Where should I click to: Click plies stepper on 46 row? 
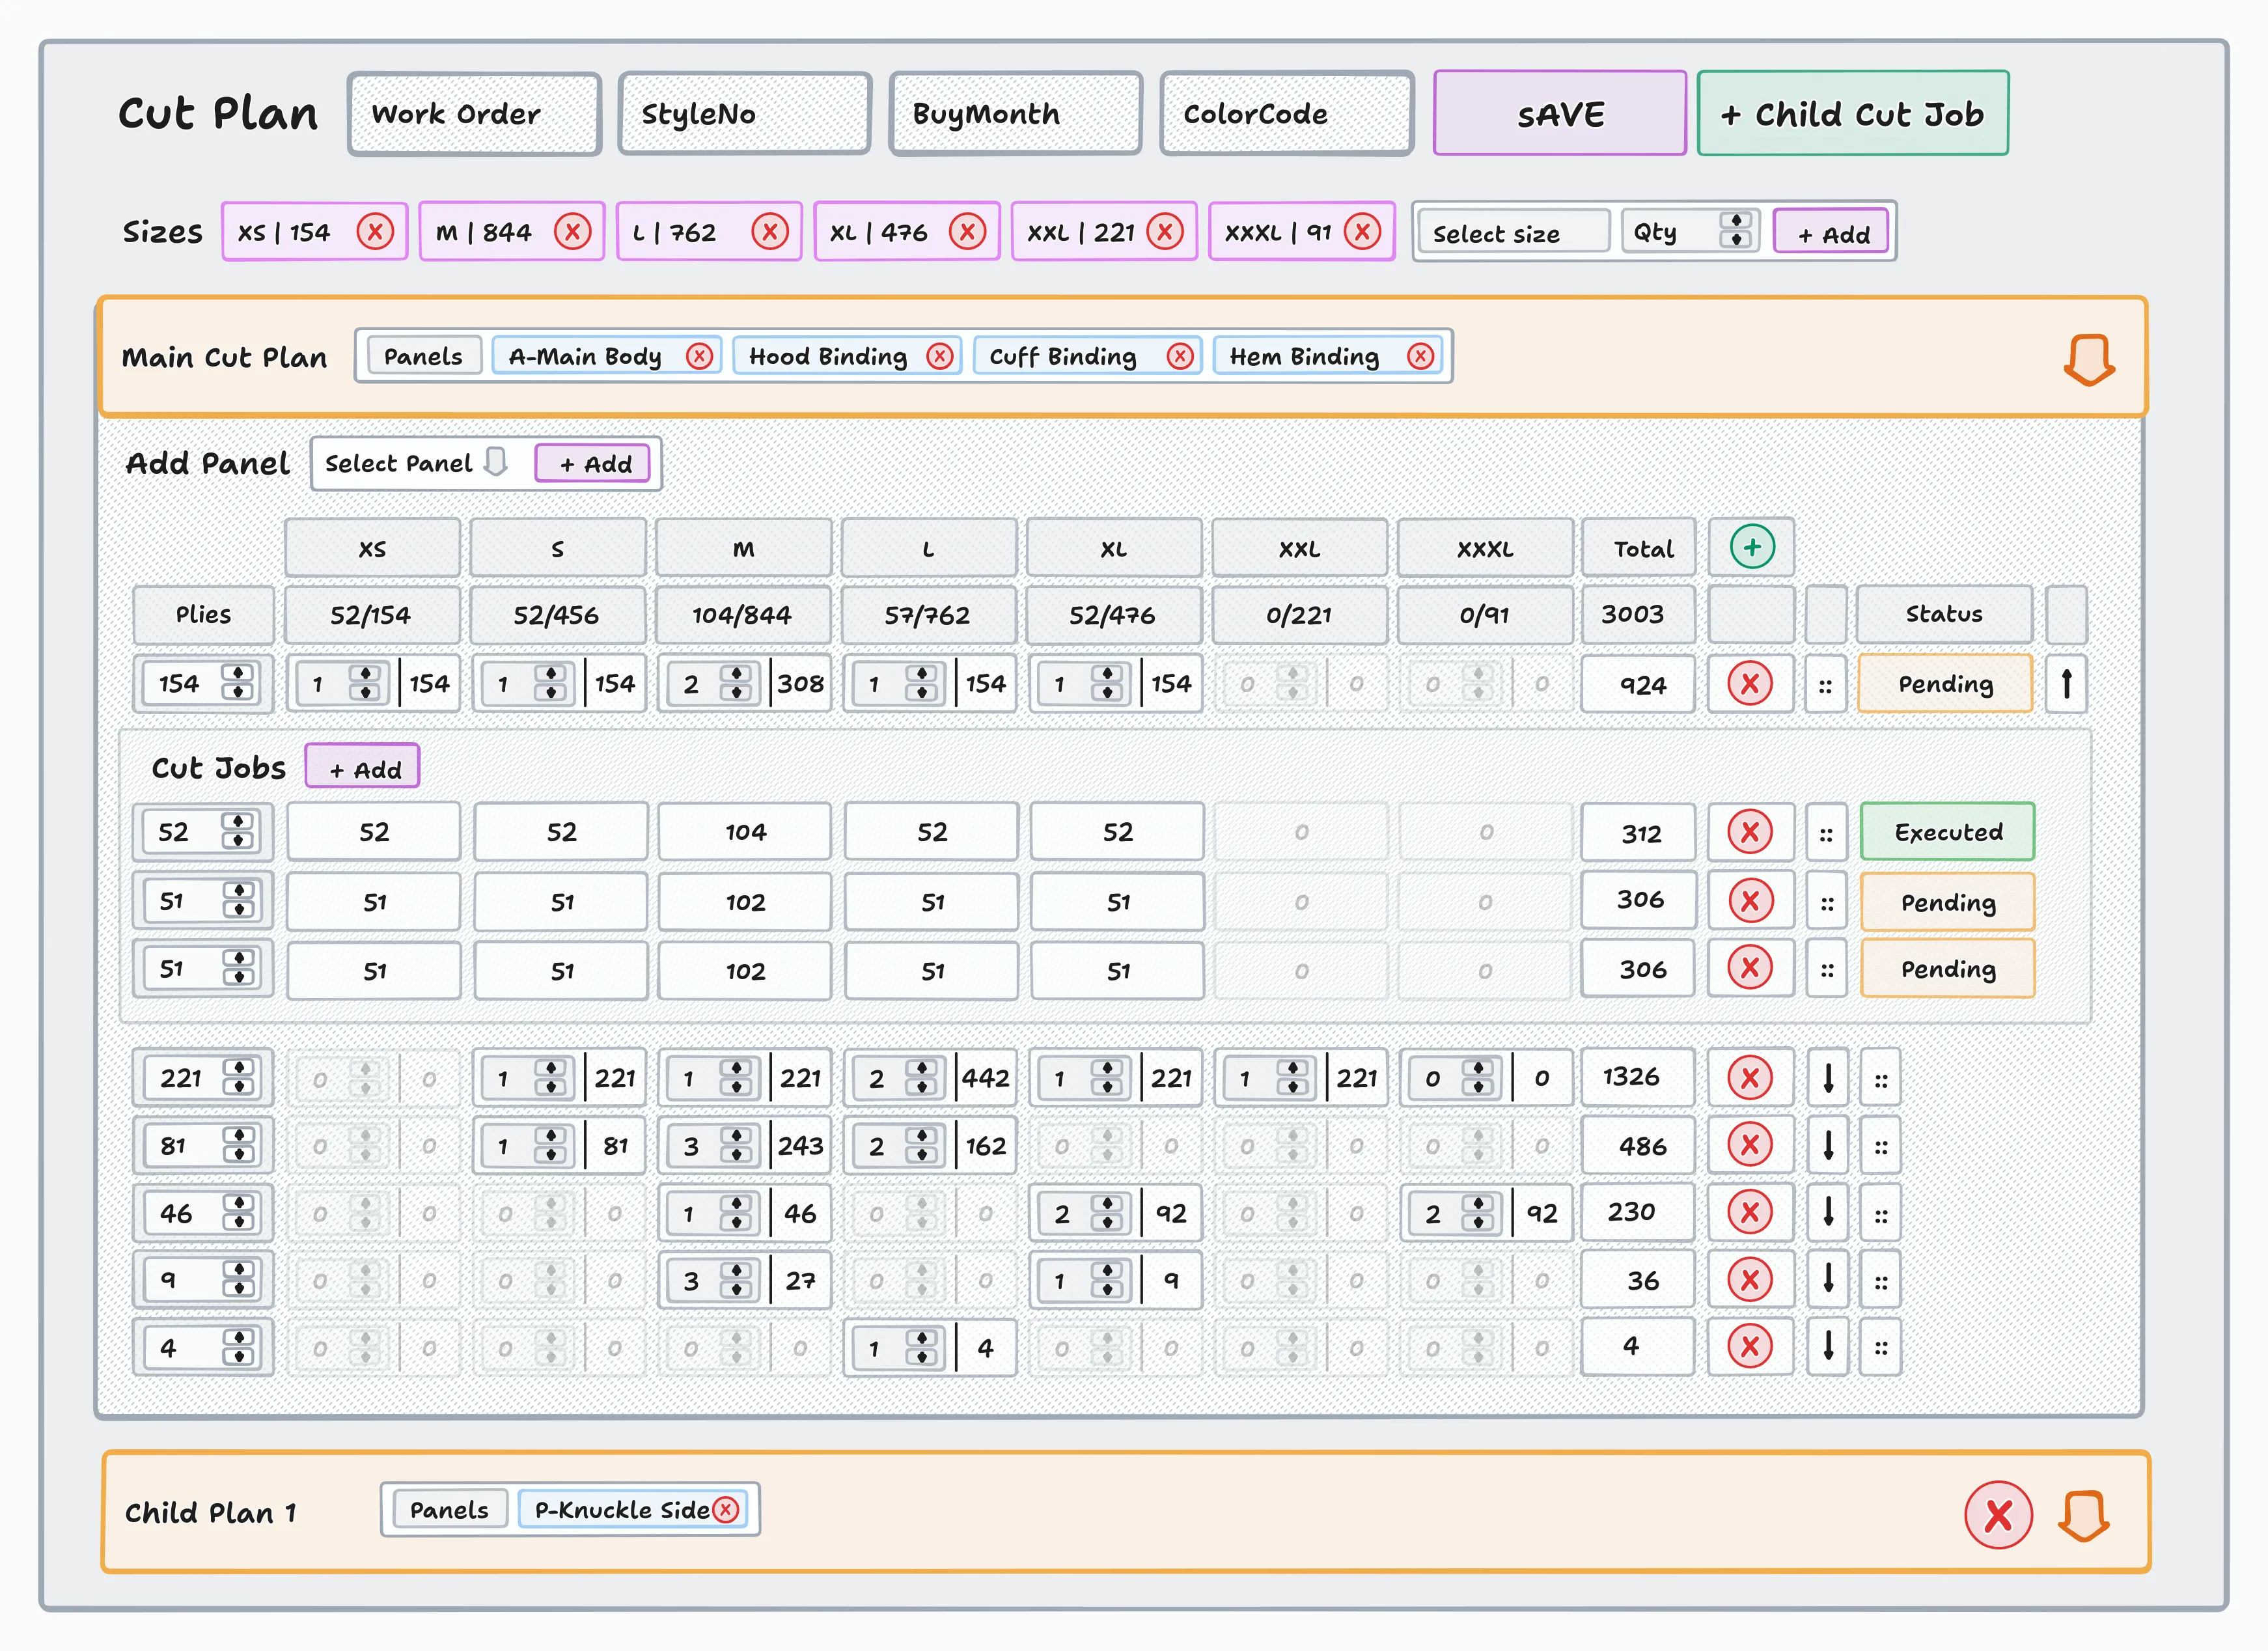coord(238,1213)
